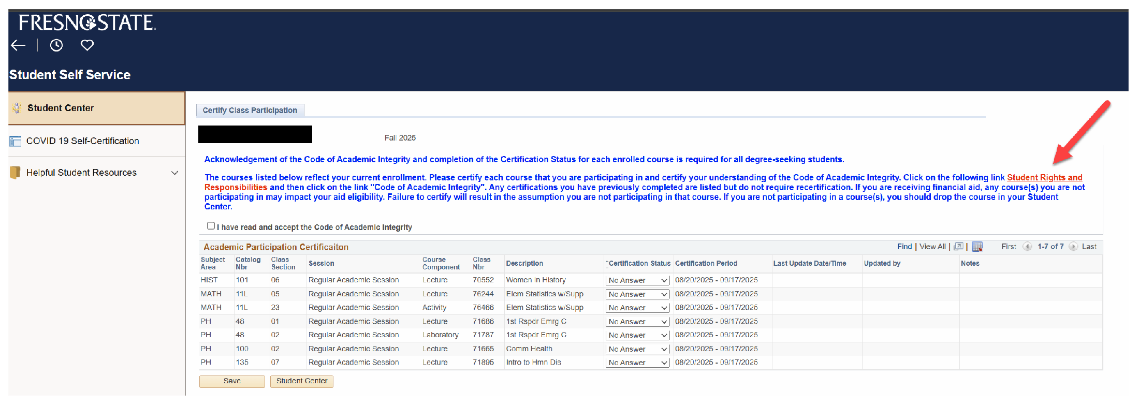Click the Find link in table header
The image size is (1138, 399).
904,247
